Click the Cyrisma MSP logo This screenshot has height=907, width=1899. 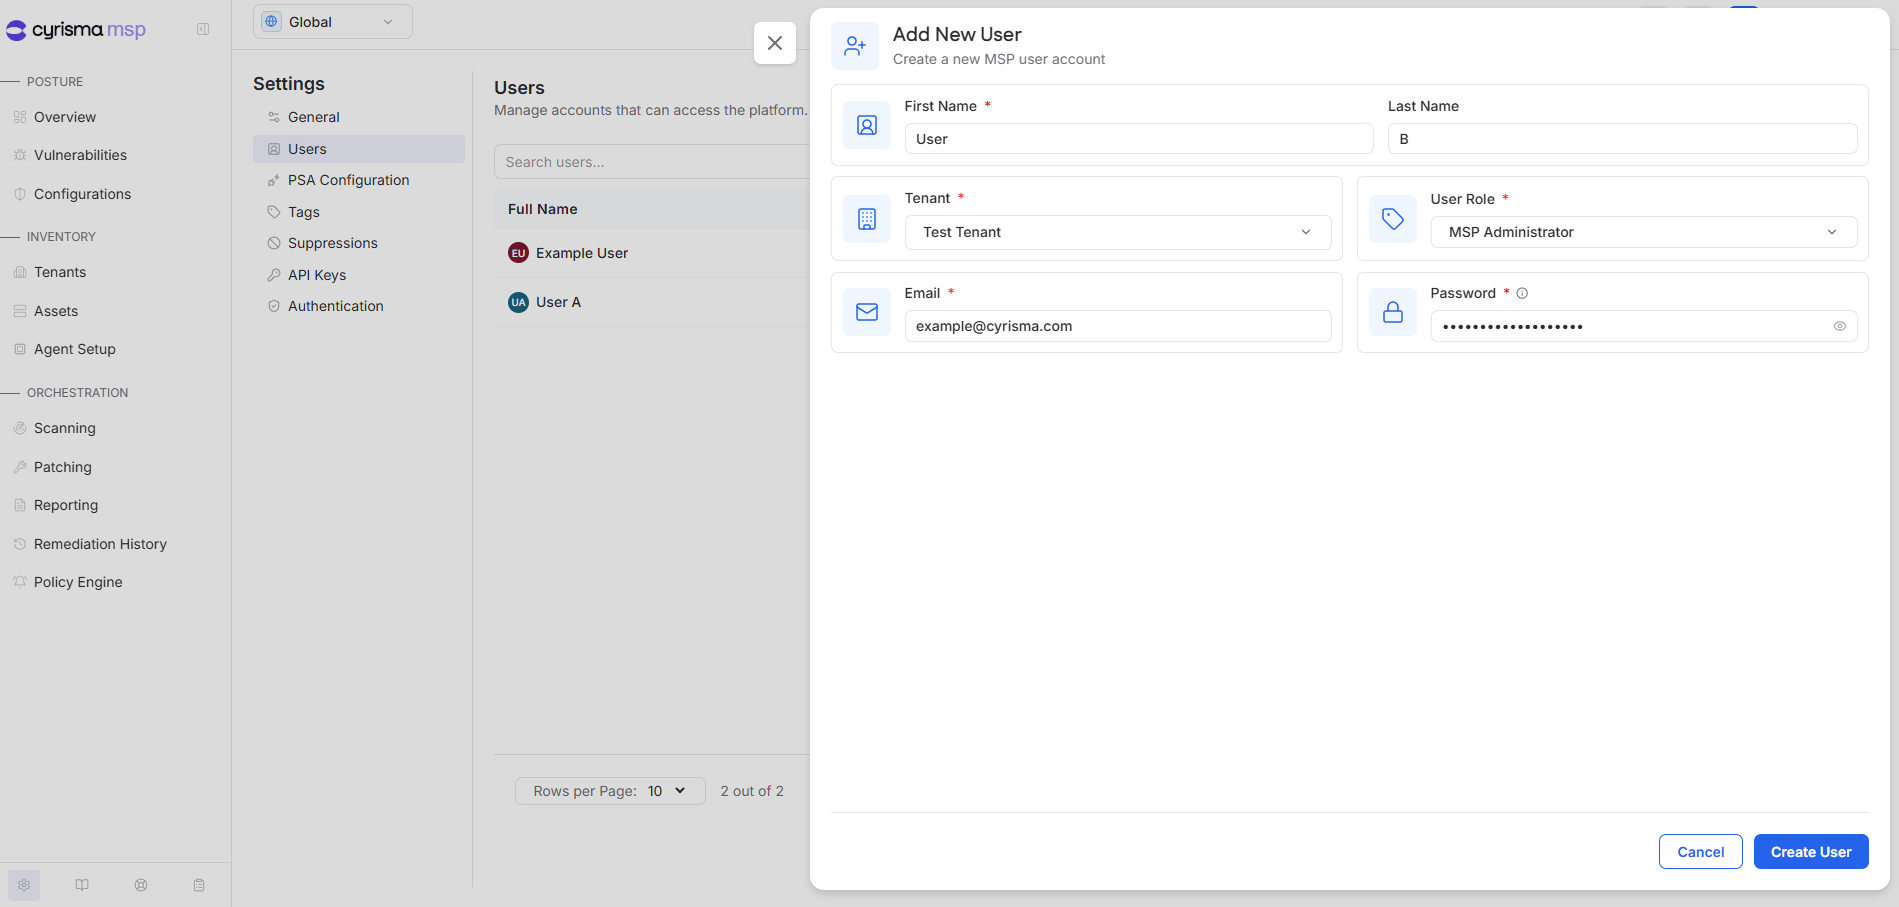pos(76,30)
